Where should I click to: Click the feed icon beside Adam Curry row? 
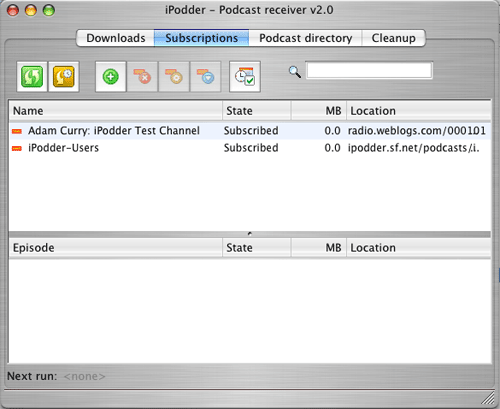pos(17,131)
